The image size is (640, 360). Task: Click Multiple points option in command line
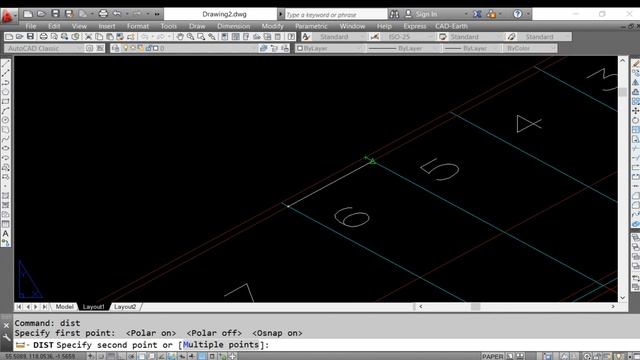click(221, 345)
